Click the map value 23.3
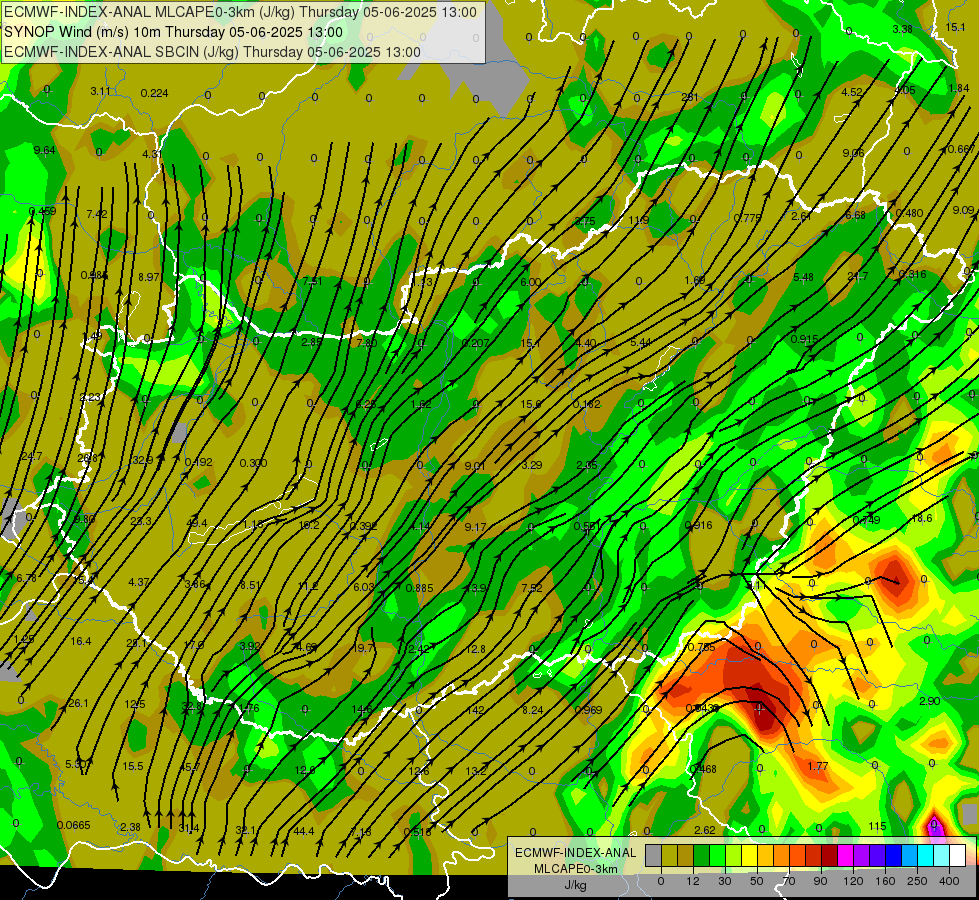979x900 pixels. (x=140, y=521)
